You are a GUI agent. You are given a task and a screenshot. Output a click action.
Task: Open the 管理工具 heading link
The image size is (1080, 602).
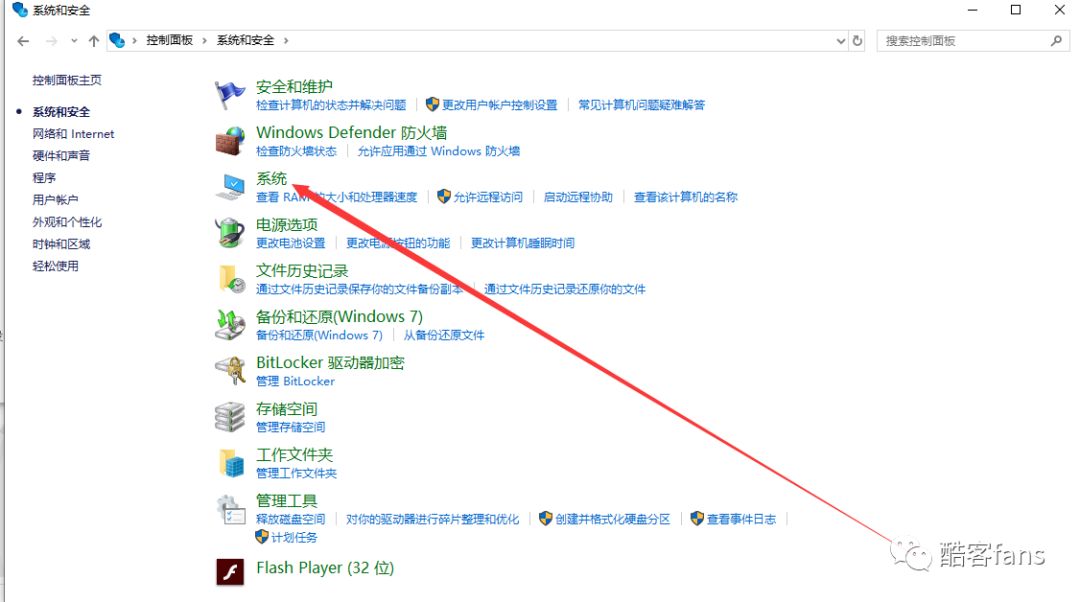[x=287, y=501]
